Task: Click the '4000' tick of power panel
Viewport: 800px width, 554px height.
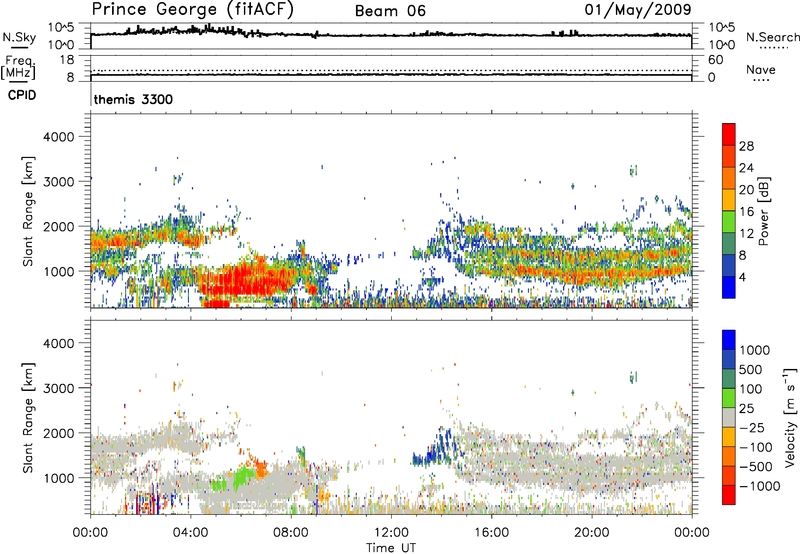Action: (x=58, y=137)
